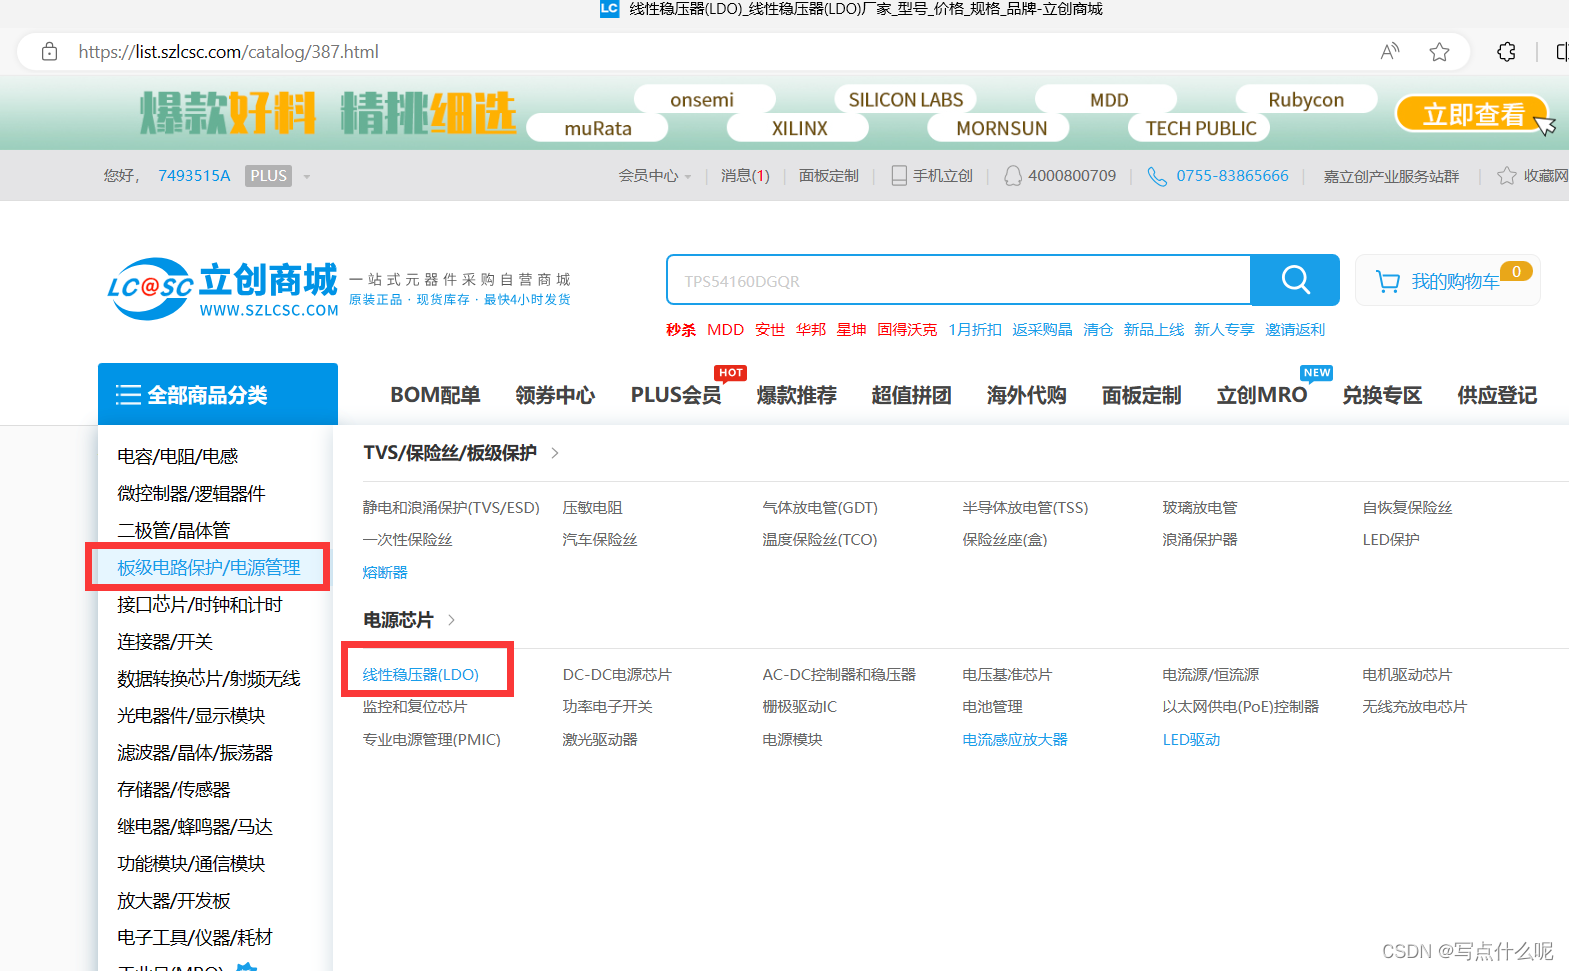Click username 7493515A link
Screen dimensions: 1569x971
(194, 176)
